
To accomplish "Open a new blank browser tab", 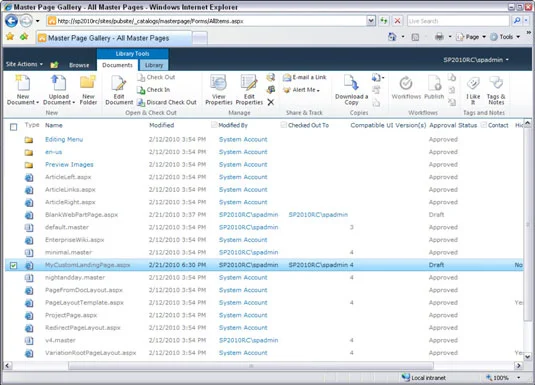I will click(200, 38).
